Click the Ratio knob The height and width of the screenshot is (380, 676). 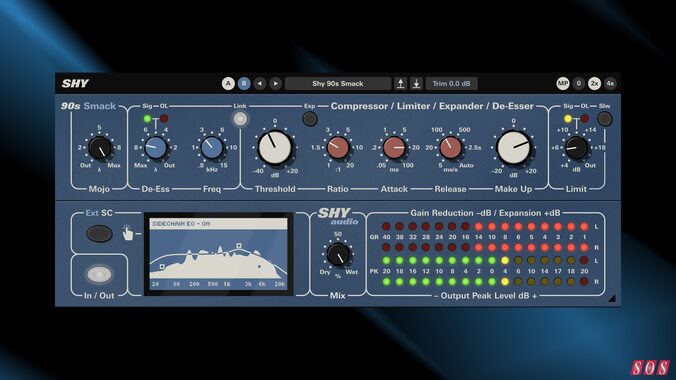[338, 148]
